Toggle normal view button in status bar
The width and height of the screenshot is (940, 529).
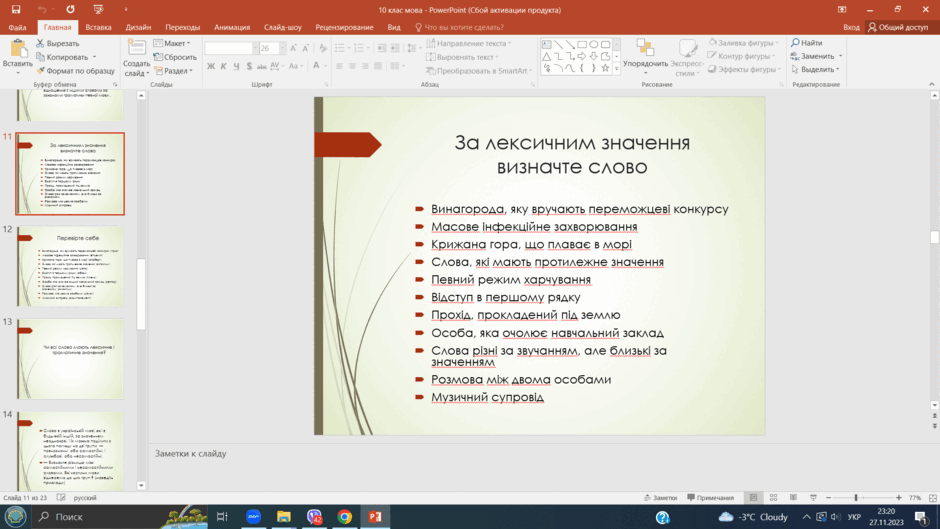754,498
